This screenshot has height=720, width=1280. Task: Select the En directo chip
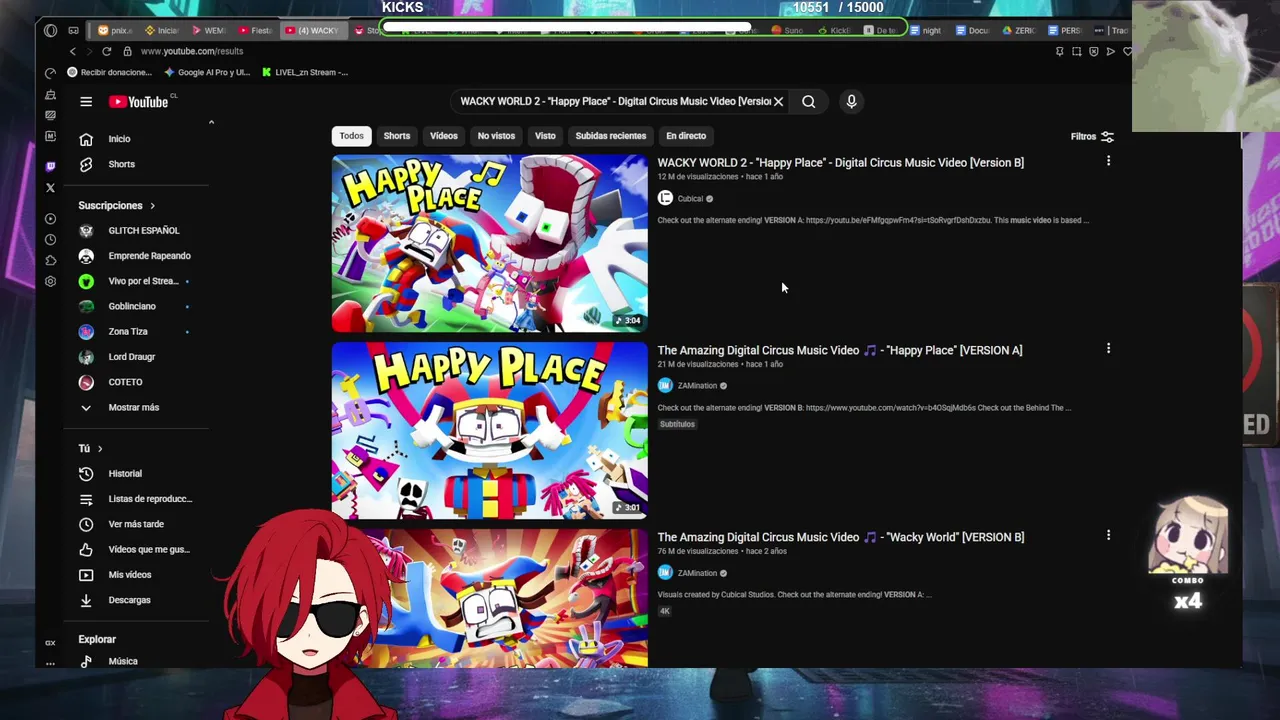[686, 136]
